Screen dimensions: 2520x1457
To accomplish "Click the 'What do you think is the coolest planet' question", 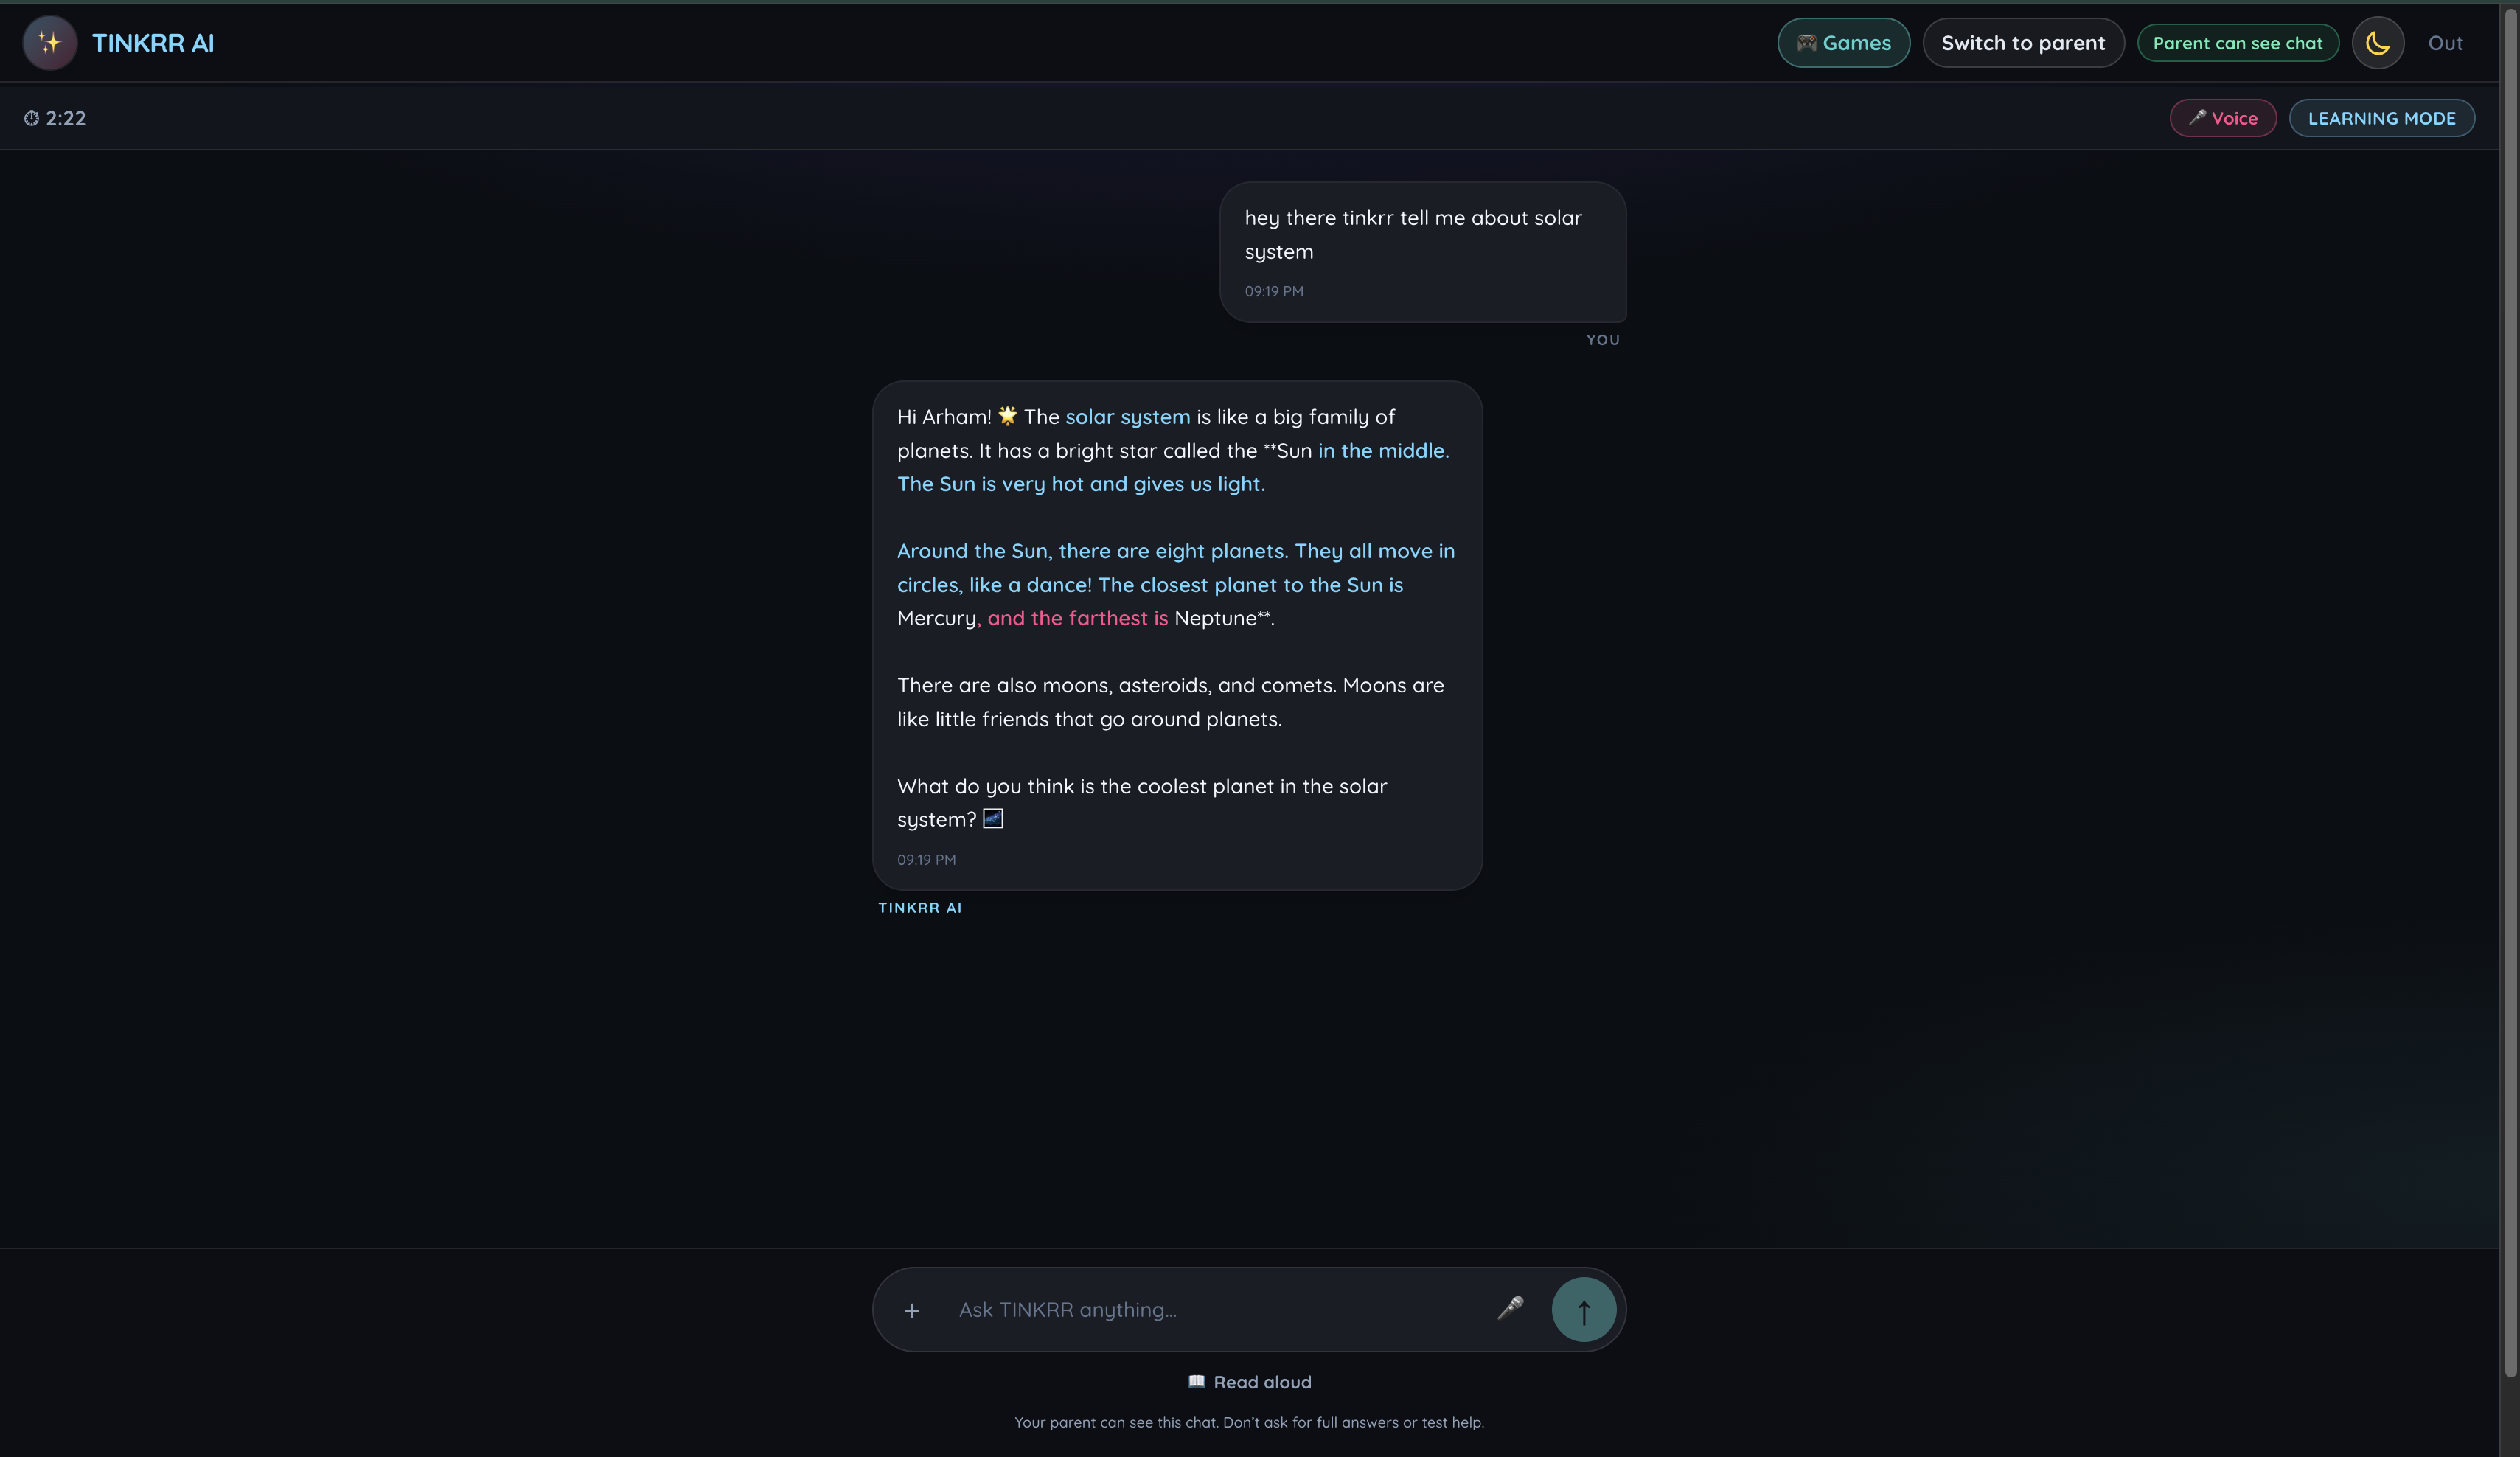I will [1141, 803].
